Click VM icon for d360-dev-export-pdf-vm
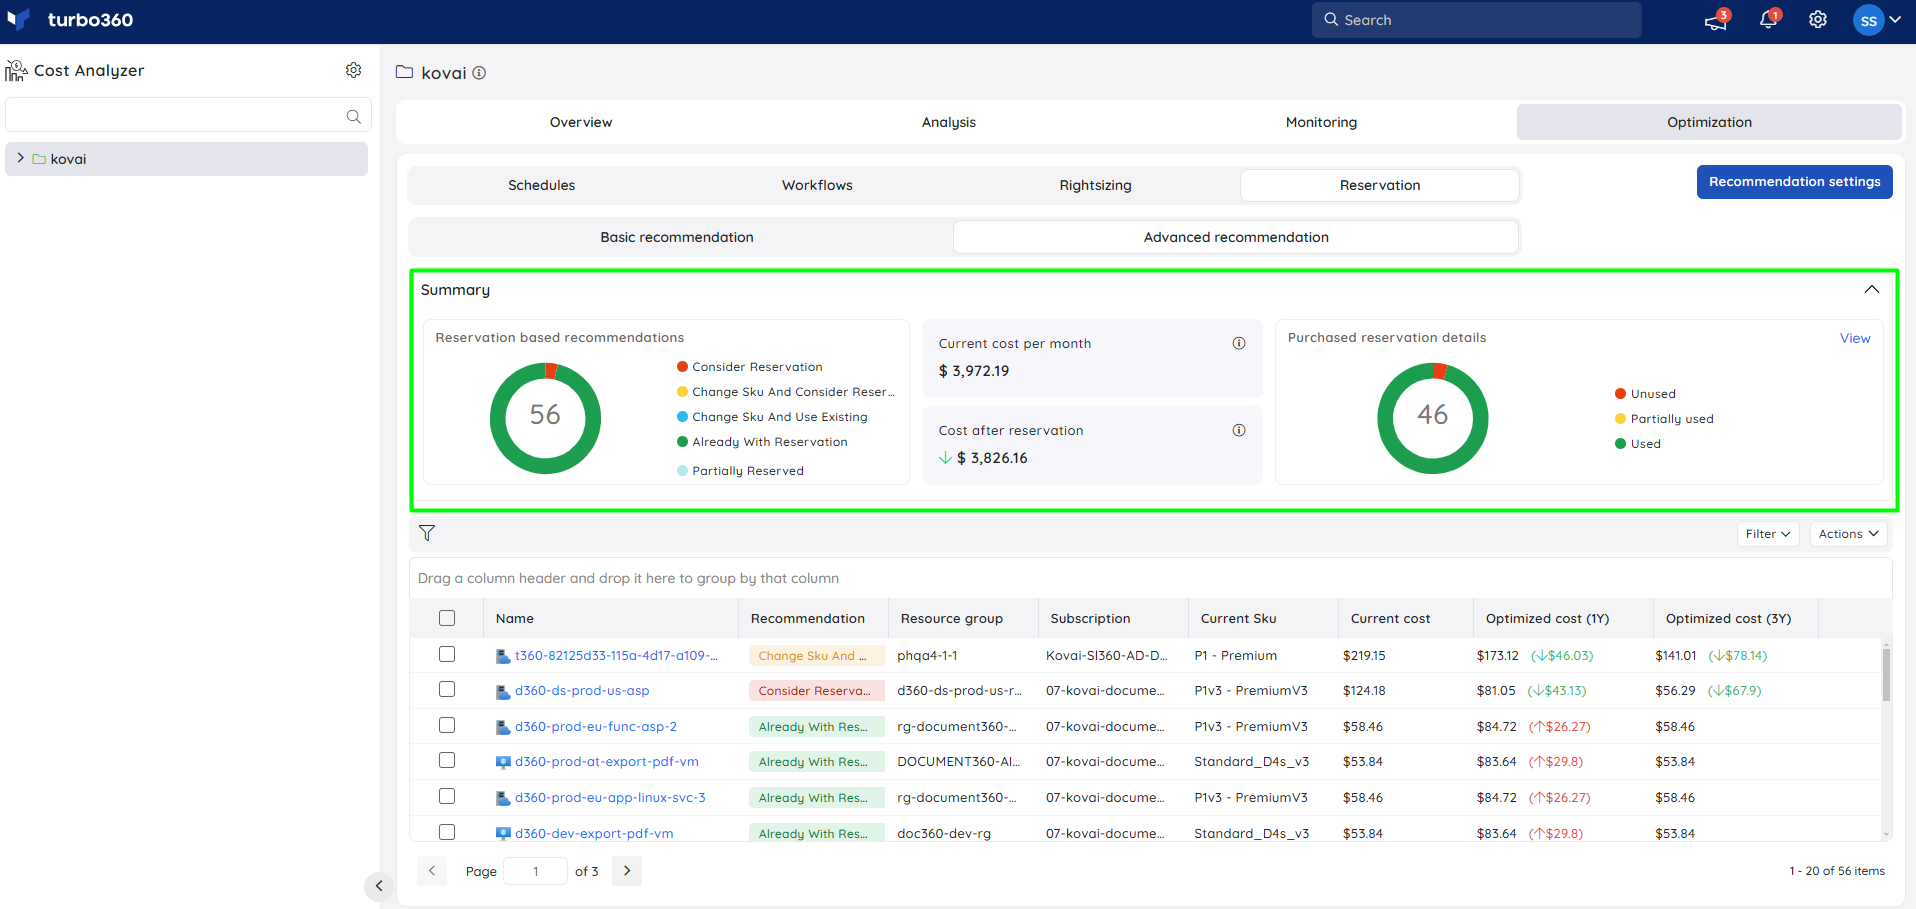Viewport: 1916px width, 909px height. (503, 833)
